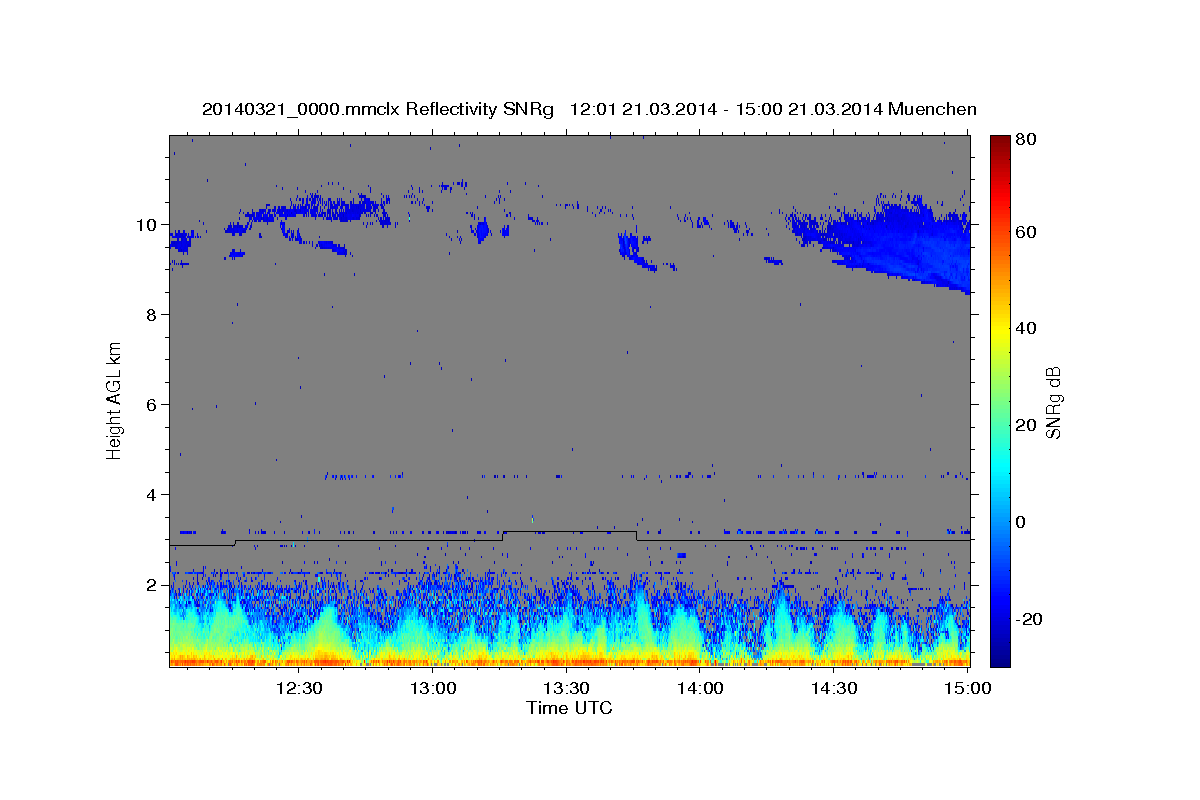Click the 'Height AGL km' axis label
1200x800 pixels.
[x=115, y=401]
